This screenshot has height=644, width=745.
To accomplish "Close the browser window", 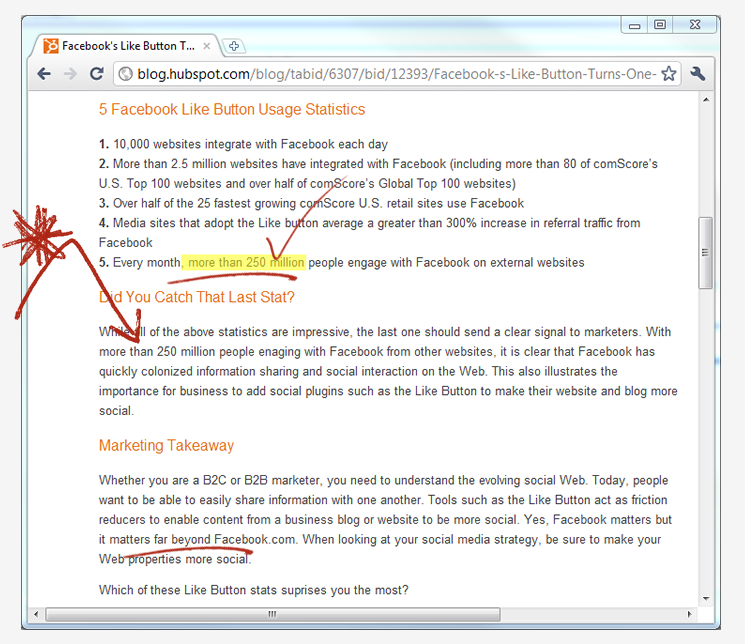I will [x=695, y=25].
